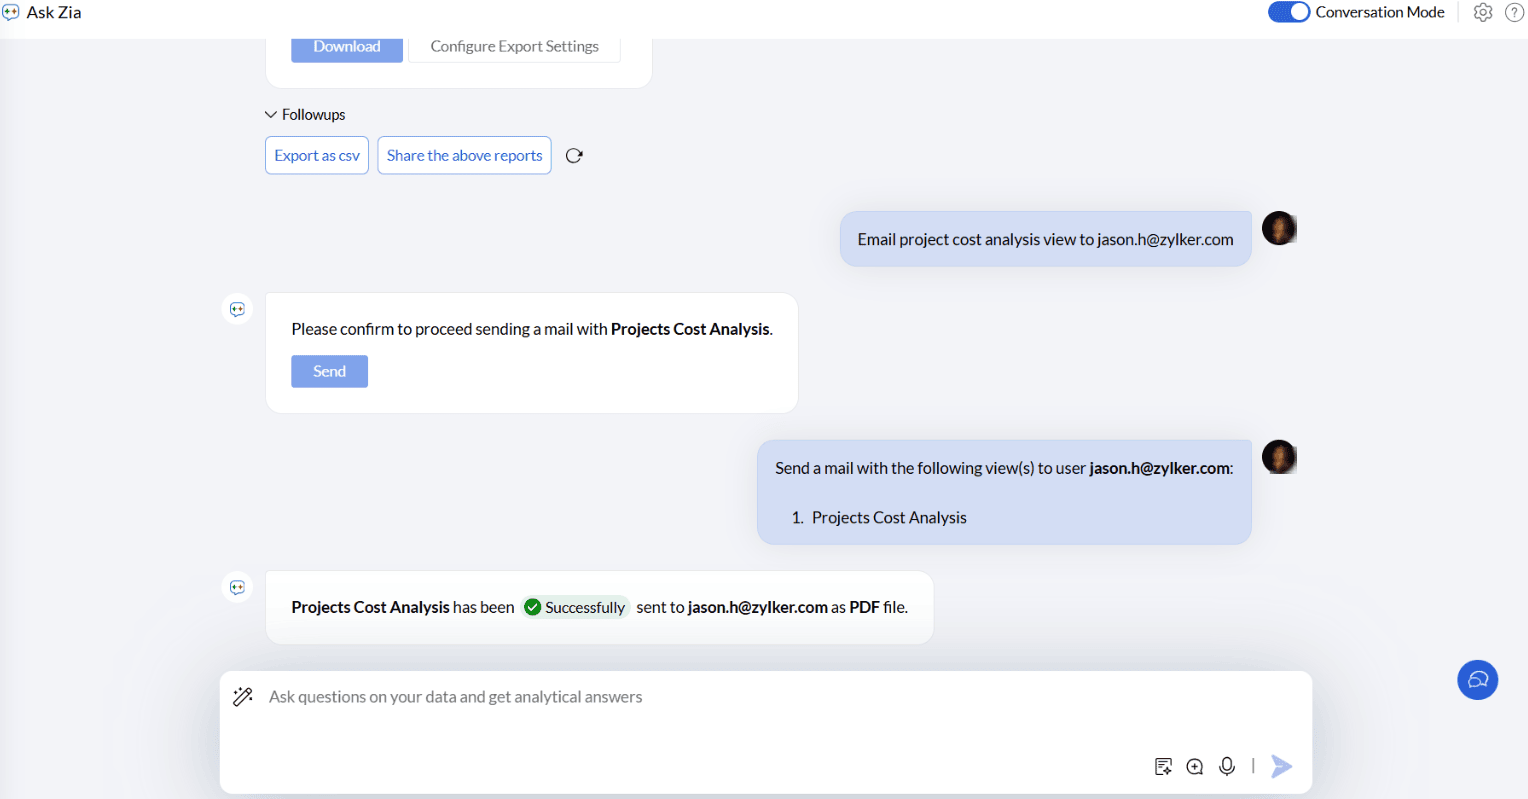Click the Ask Zia logo icon
This screenshot has height=799, width=1528.
coord(11,12)
